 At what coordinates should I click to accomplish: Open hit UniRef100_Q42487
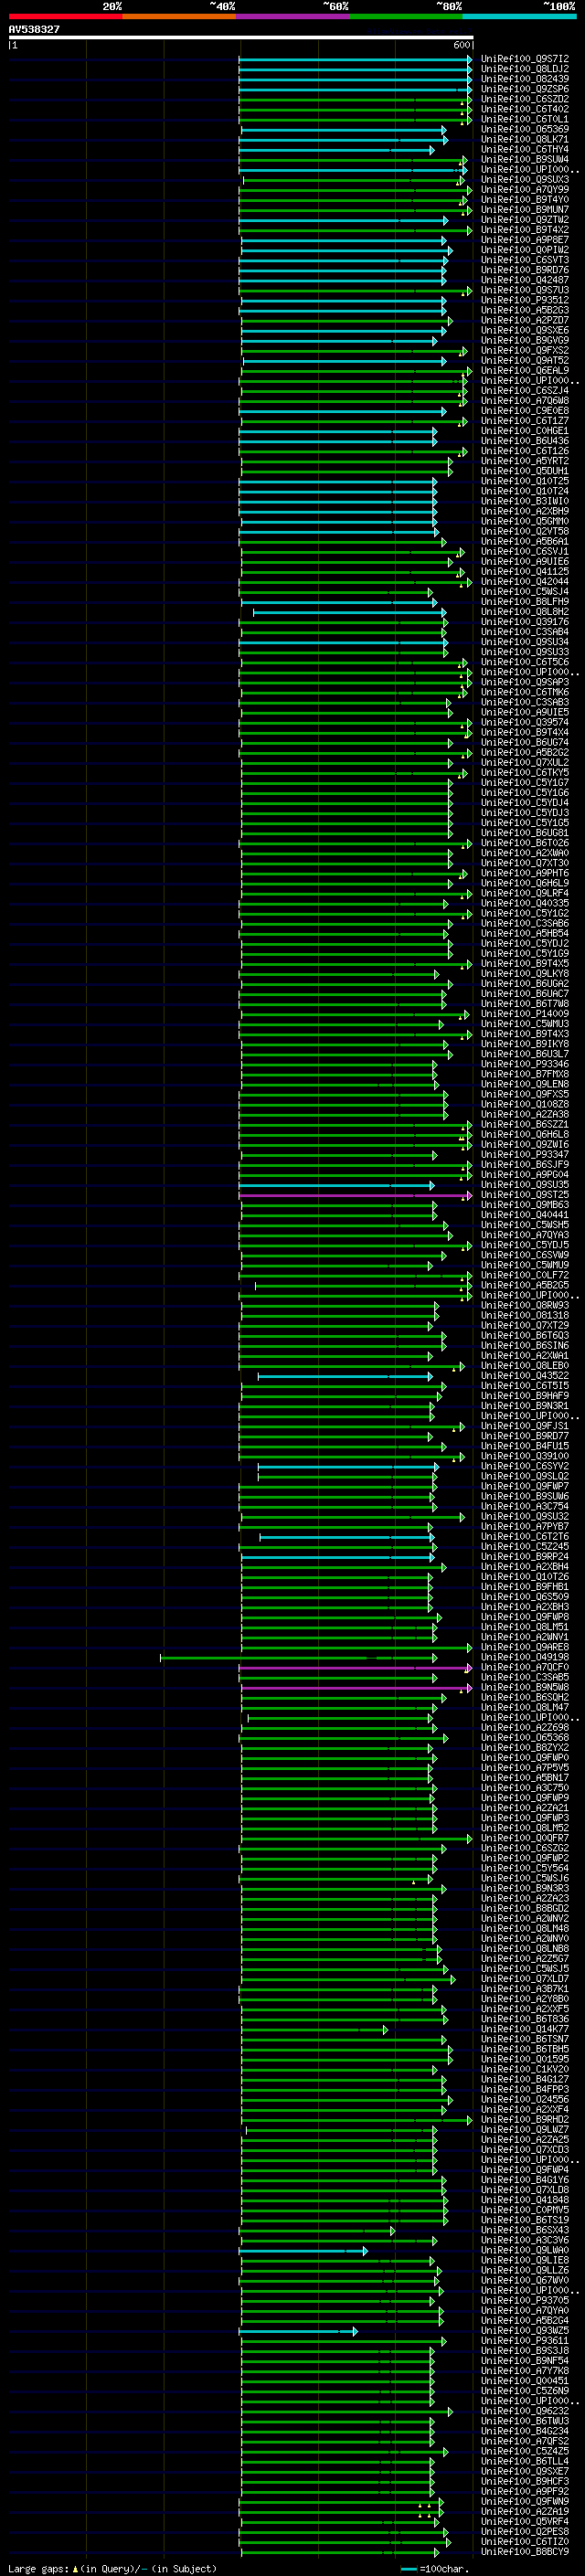pyautogui.click(x=525, y=280)
